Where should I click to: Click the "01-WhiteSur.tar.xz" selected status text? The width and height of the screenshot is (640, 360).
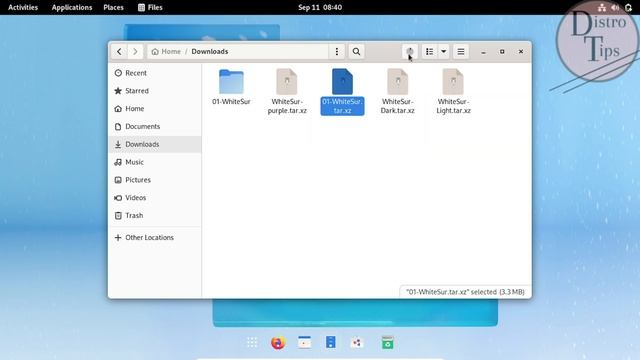tap(465, 292)
